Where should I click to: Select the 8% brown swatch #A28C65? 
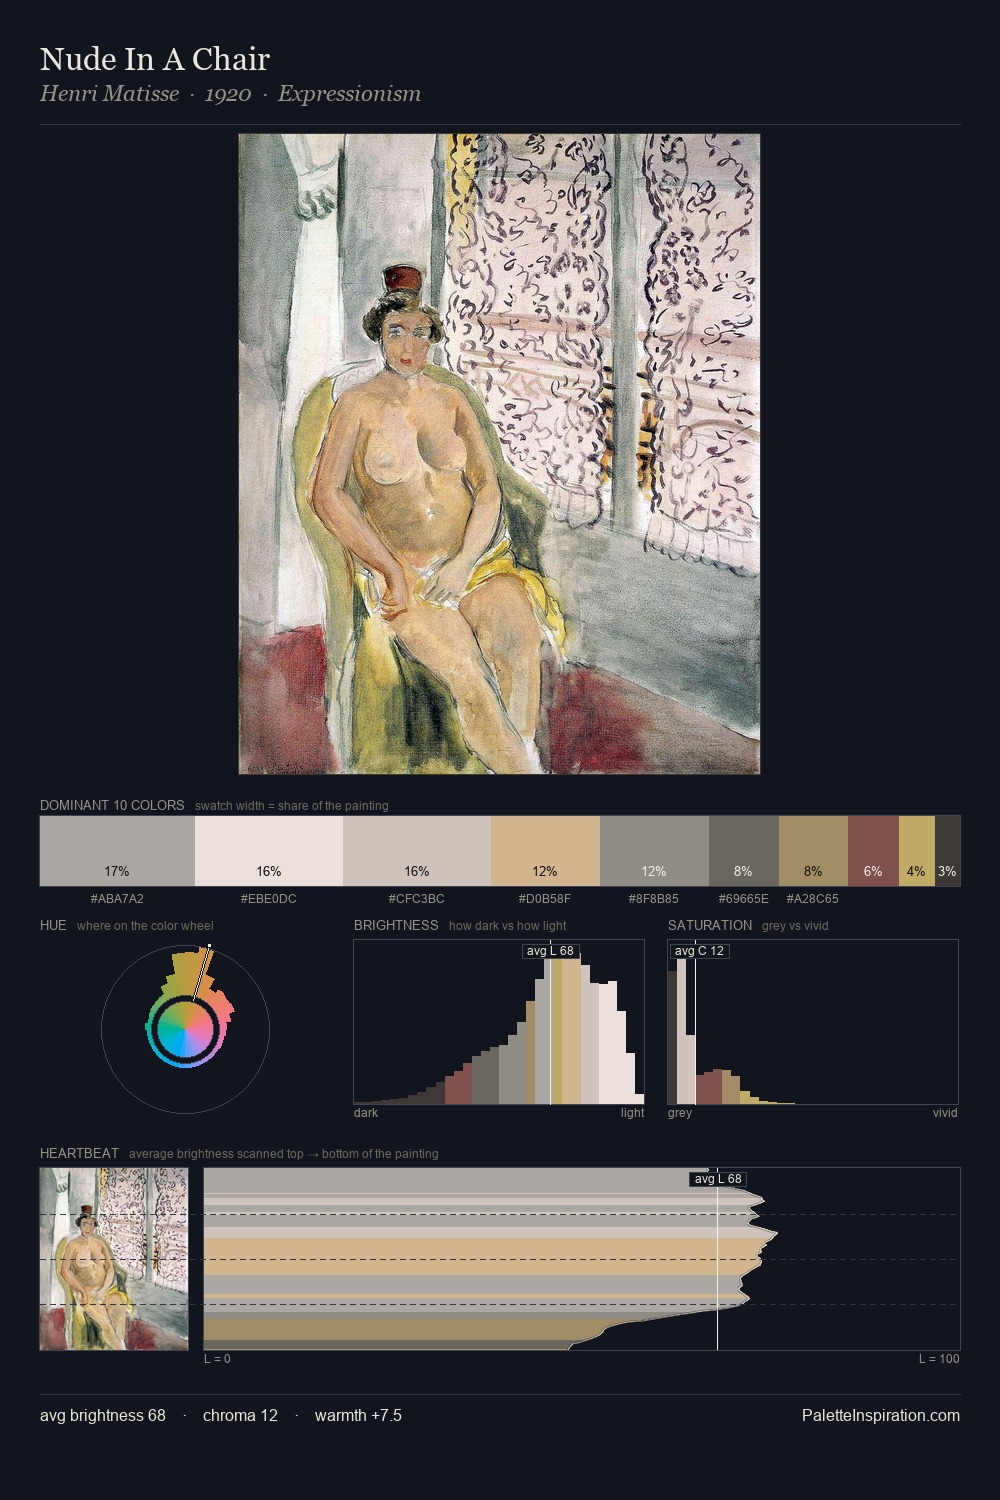[813, 851]
